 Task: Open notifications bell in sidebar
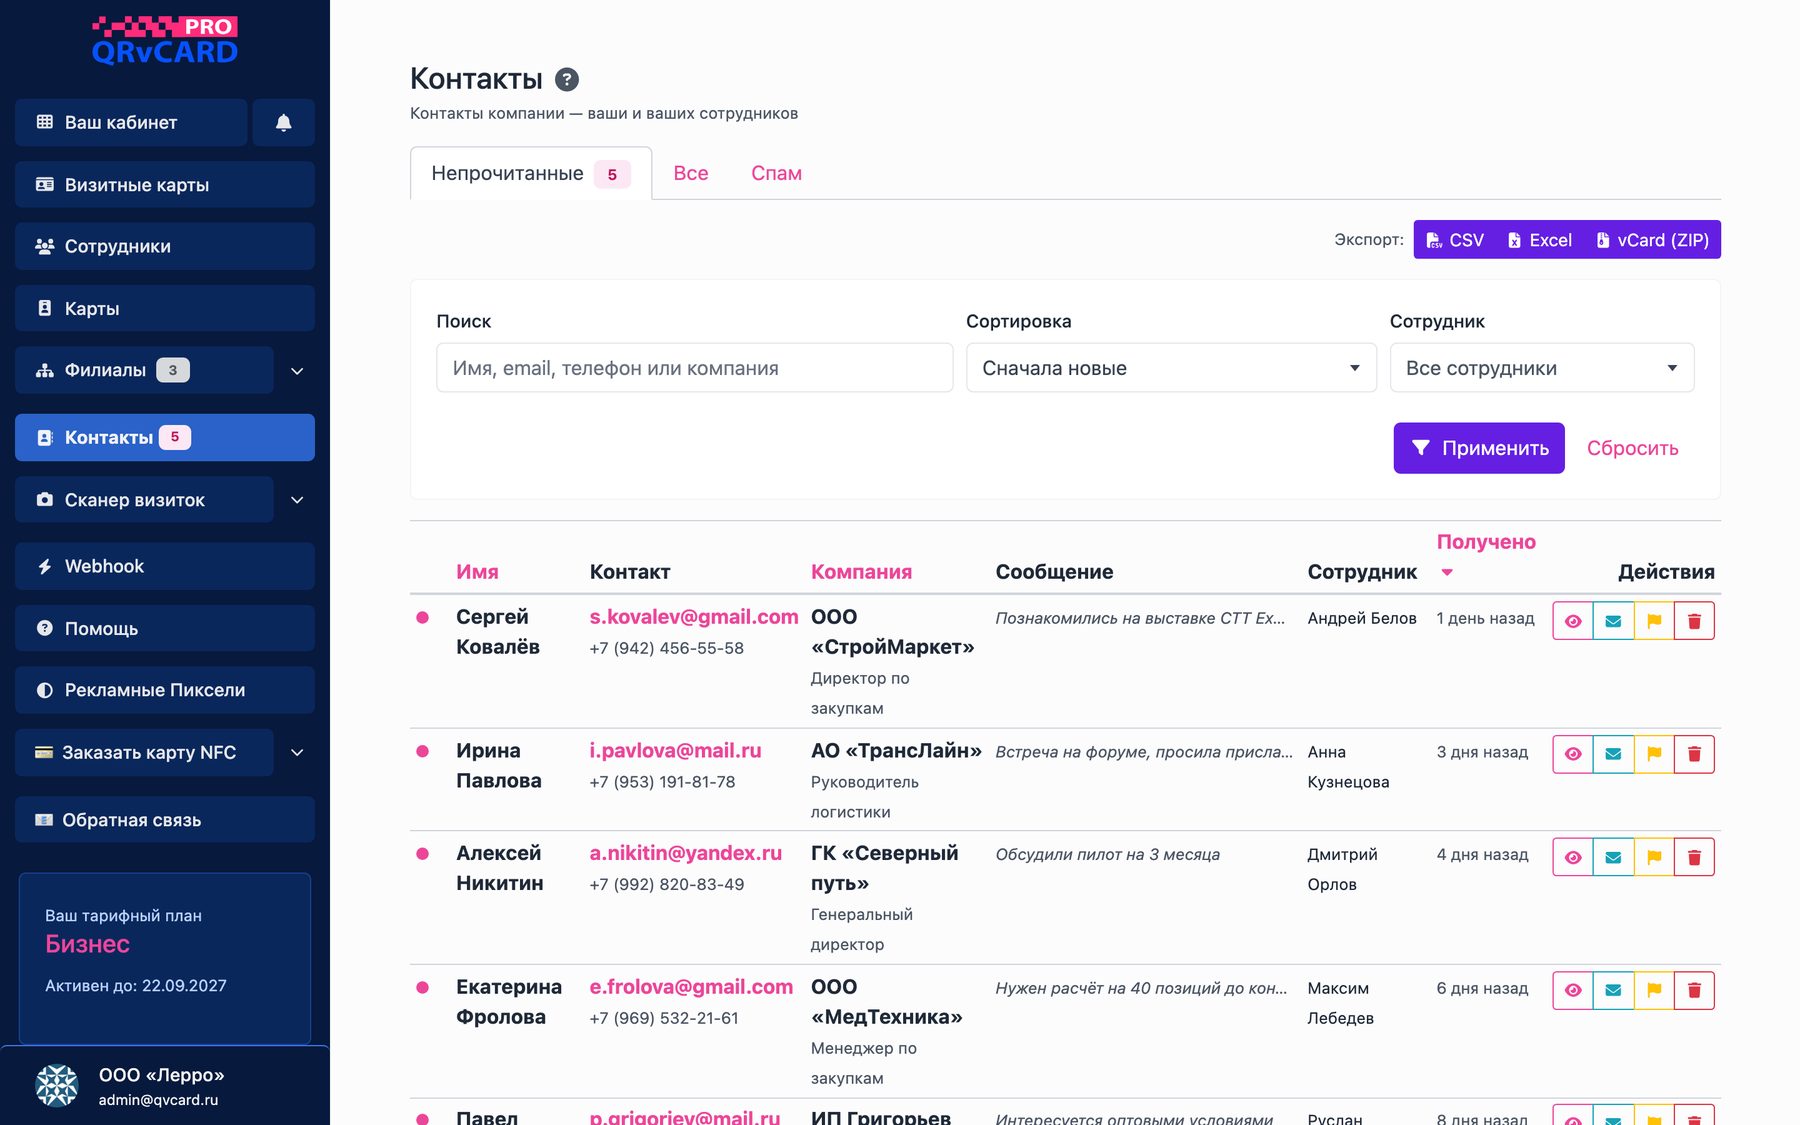coord(284,122)
